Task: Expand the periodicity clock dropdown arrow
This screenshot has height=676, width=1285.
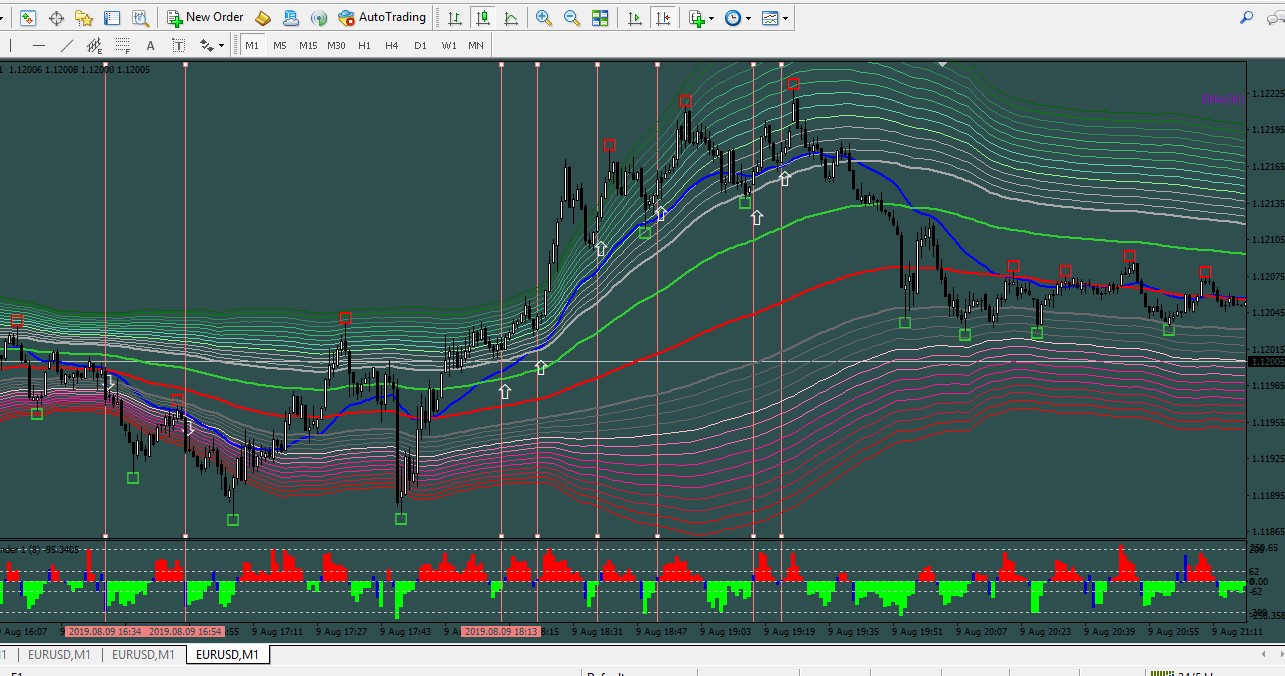Action: click(x=748, y=18)
